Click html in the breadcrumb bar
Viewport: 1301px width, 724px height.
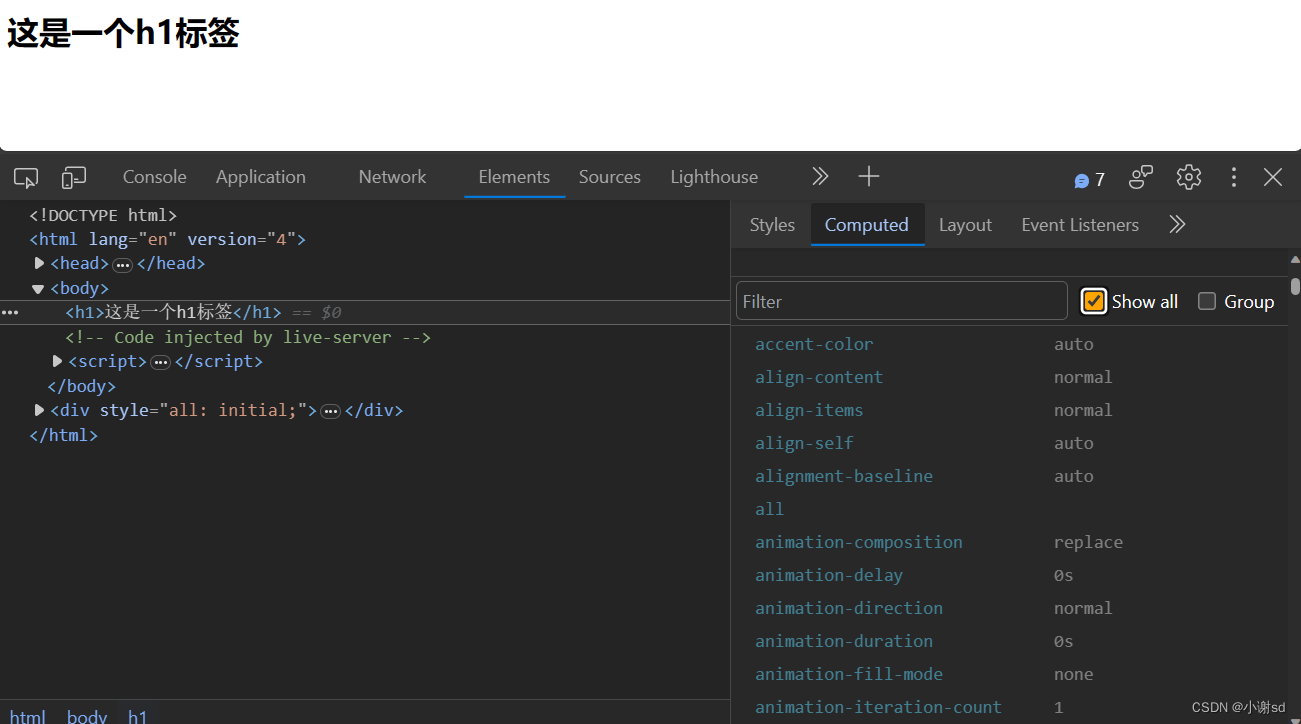[28, 716]
